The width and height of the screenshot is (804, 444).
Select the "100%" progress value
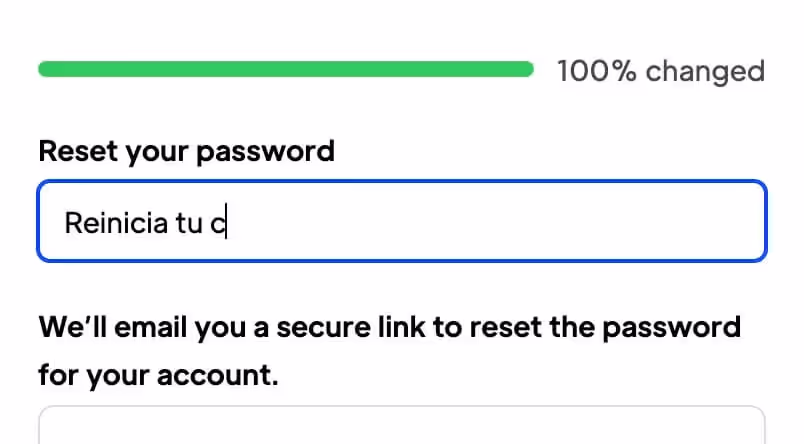(x=596, y=71)
